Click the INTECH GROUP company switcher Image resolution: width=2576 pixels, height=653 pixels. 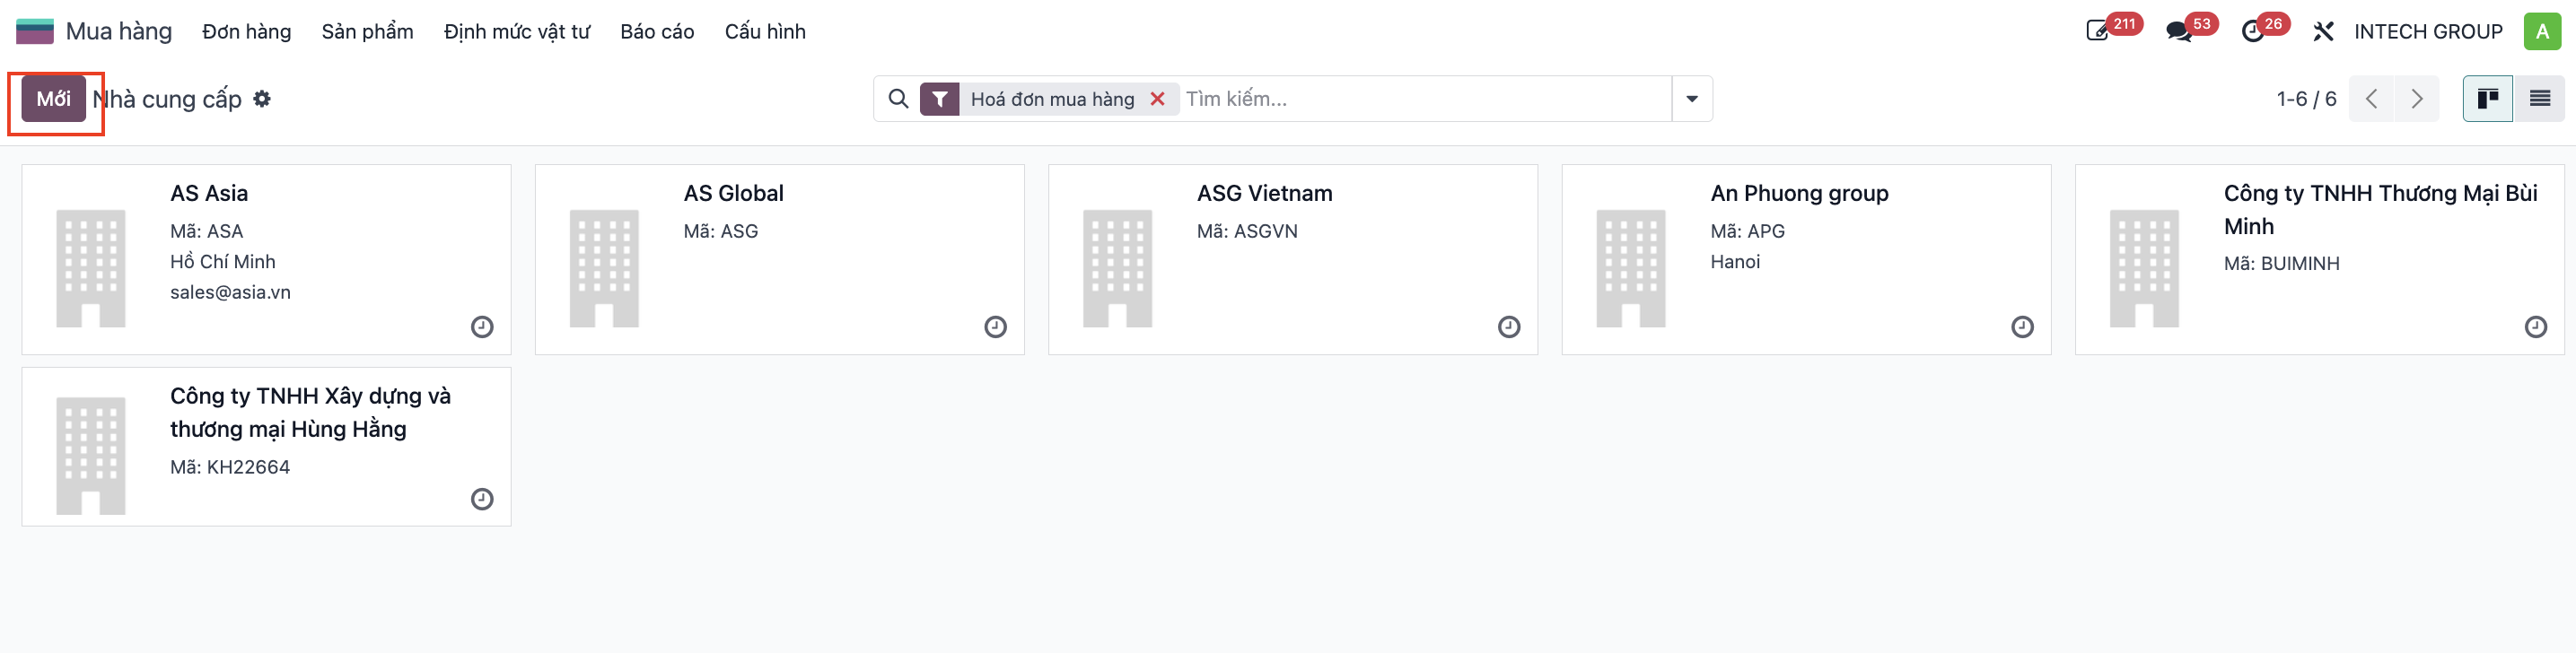pos(2428,32)
